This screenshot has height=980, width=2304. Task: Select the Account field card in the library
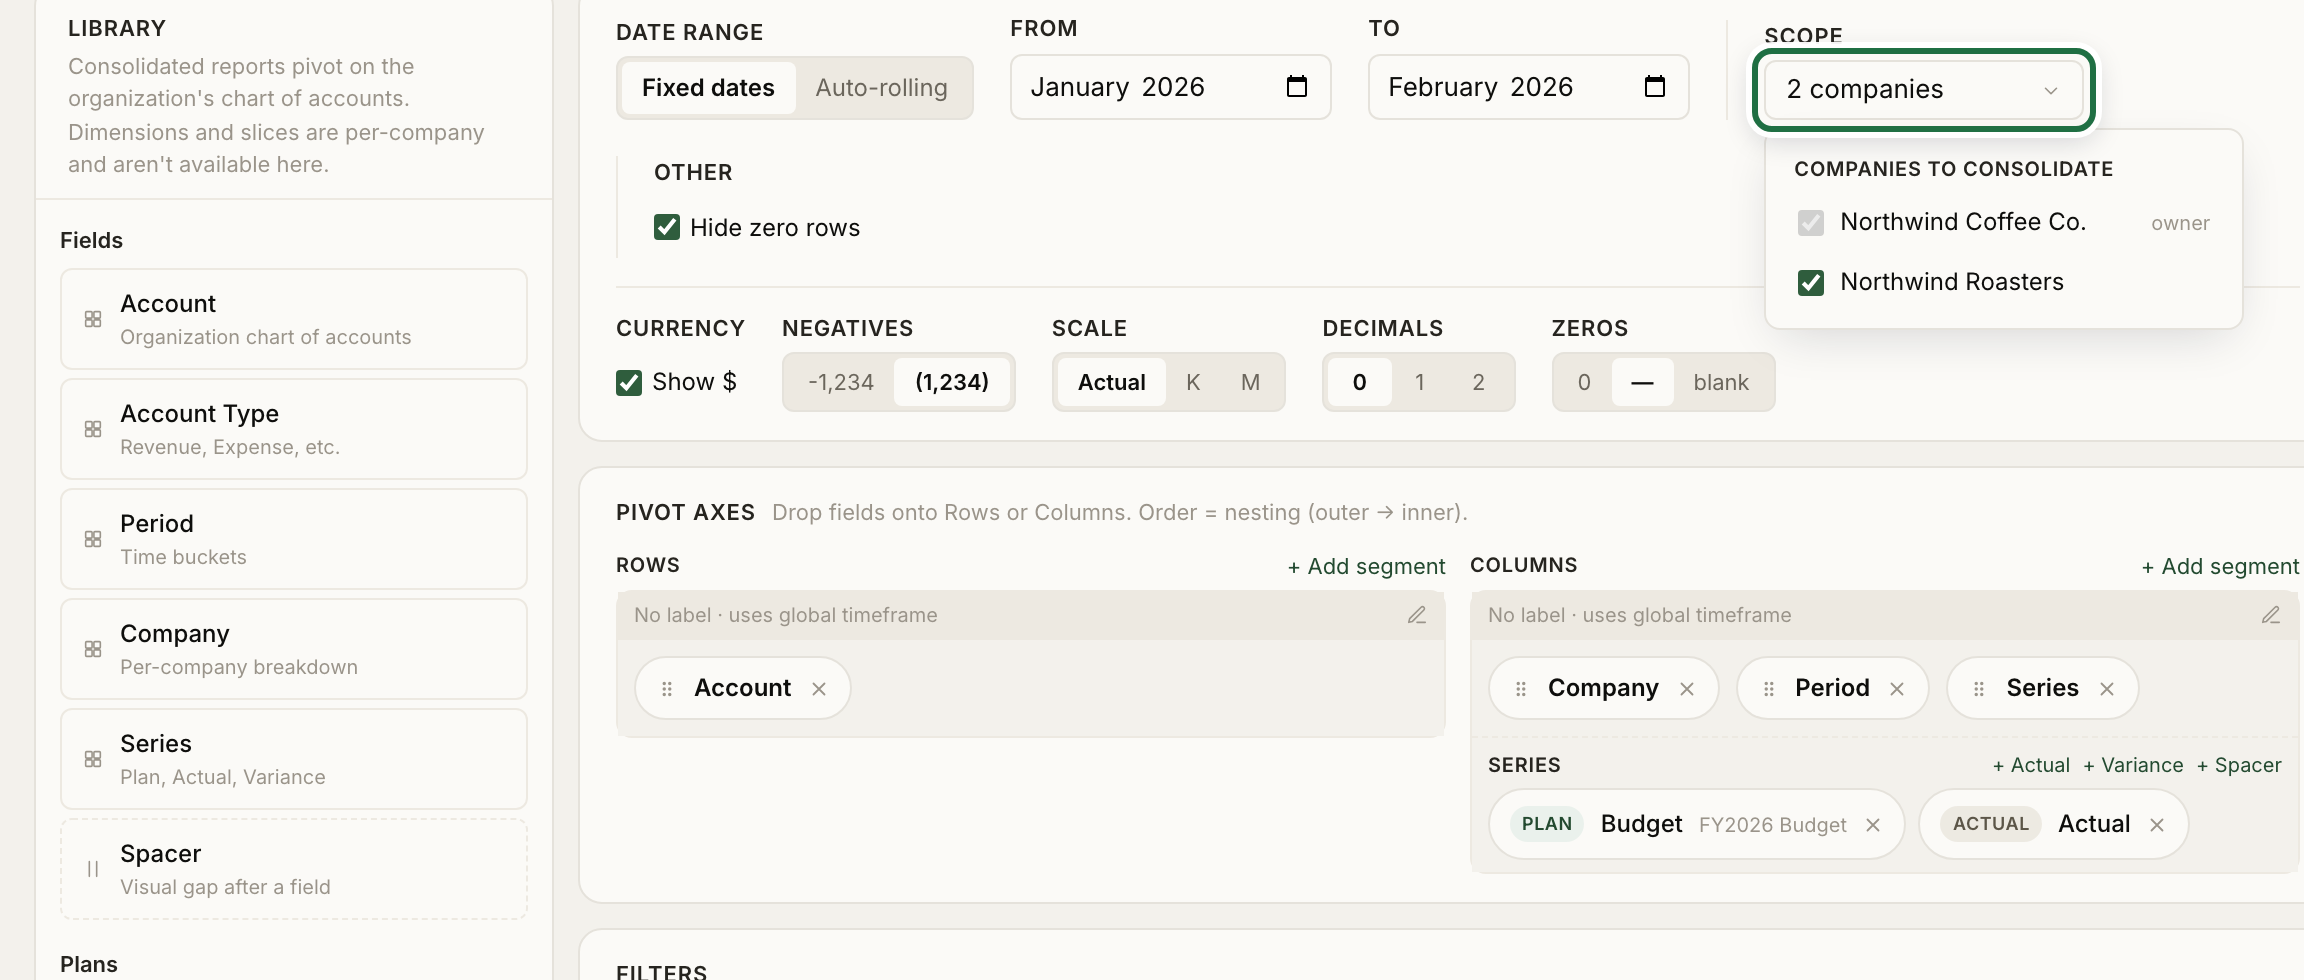coord(293,319)
